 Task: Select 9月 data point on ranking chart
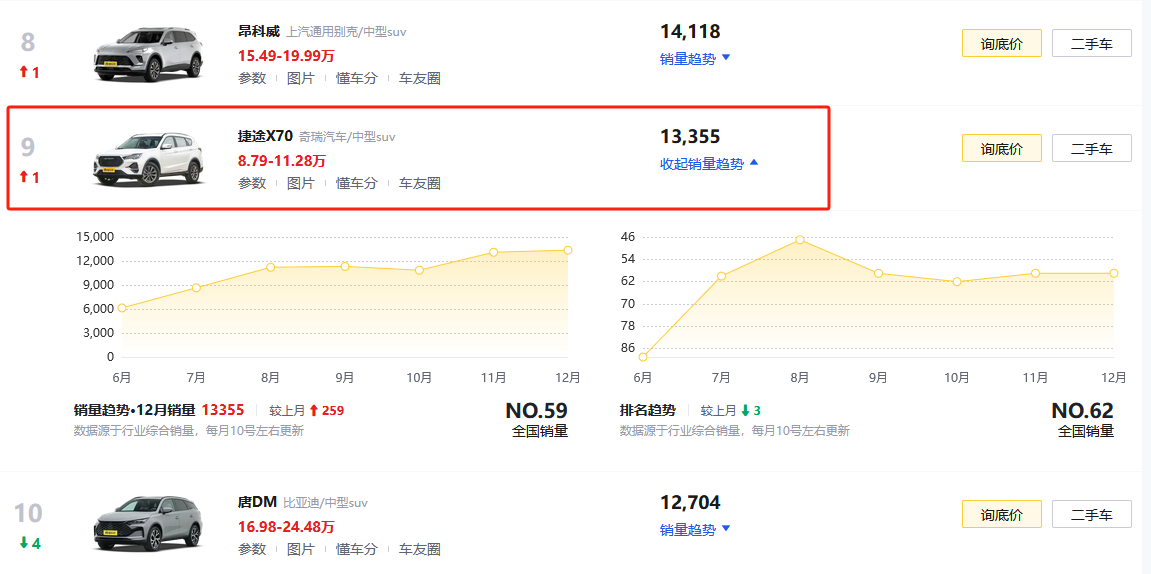[879, 274]
